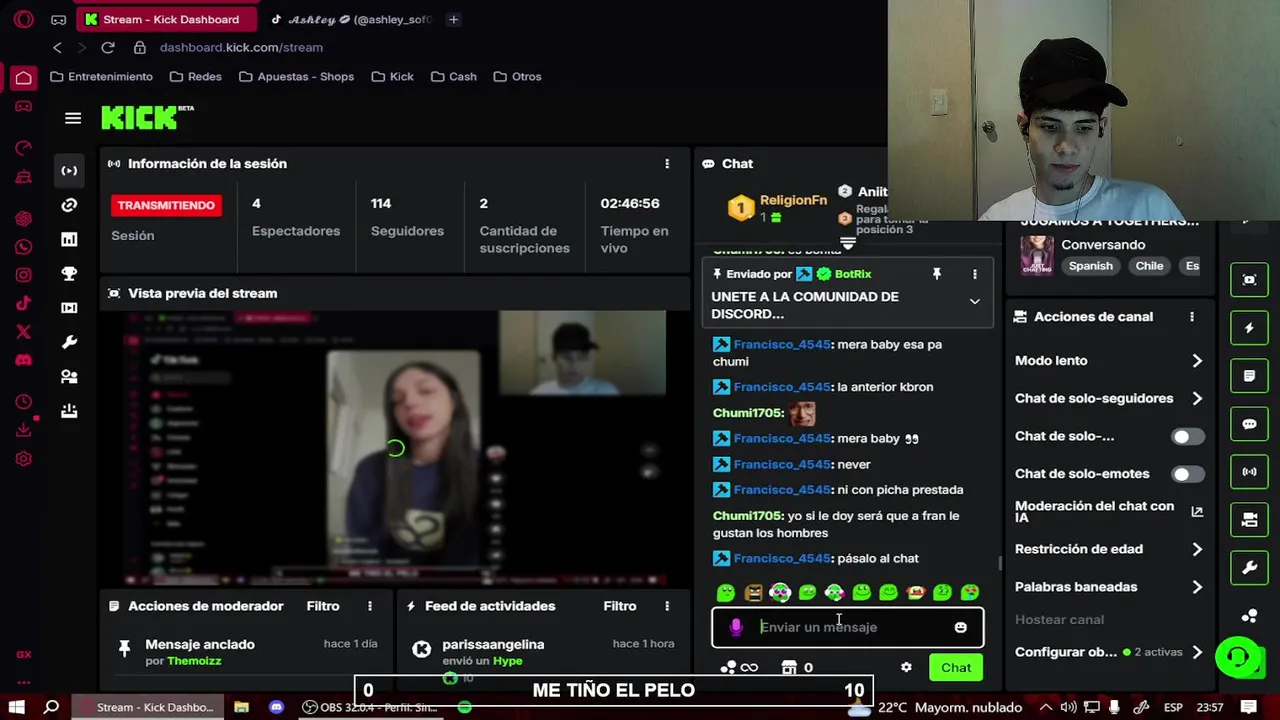Click the Enviar un mensaje input field
Screen dimensions: 1280x720
(x=848, y=627)
